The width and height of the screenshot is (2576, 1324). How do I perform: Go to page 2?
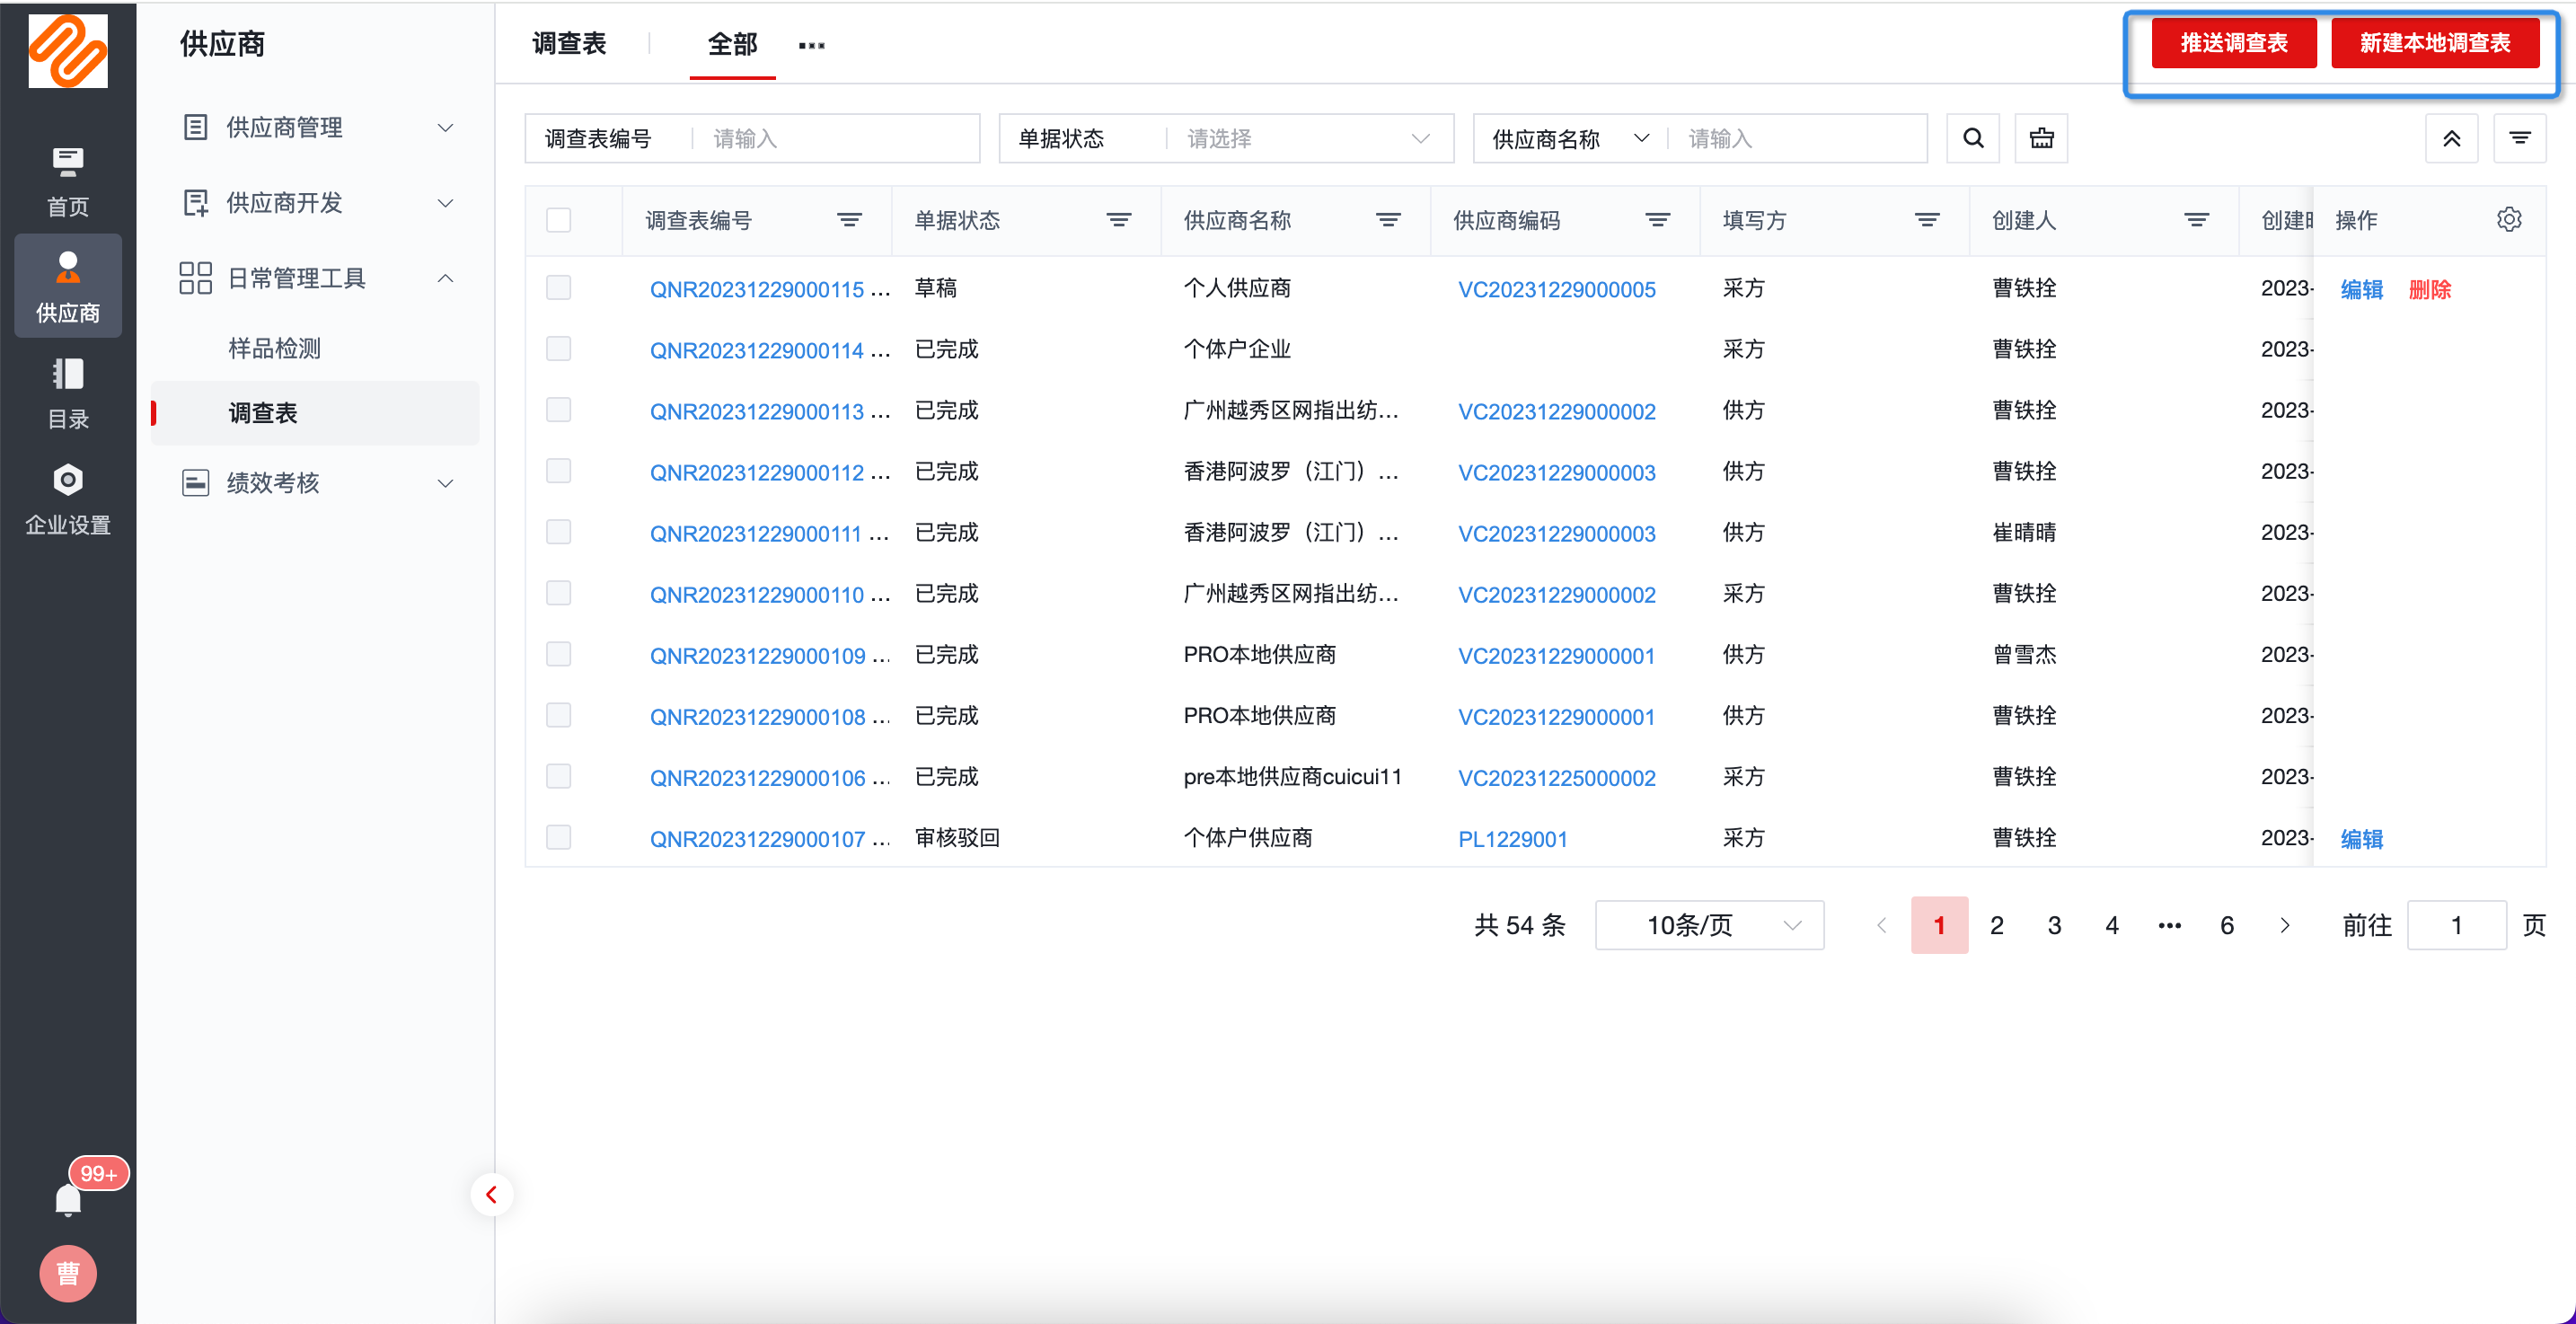[1996, 925]
